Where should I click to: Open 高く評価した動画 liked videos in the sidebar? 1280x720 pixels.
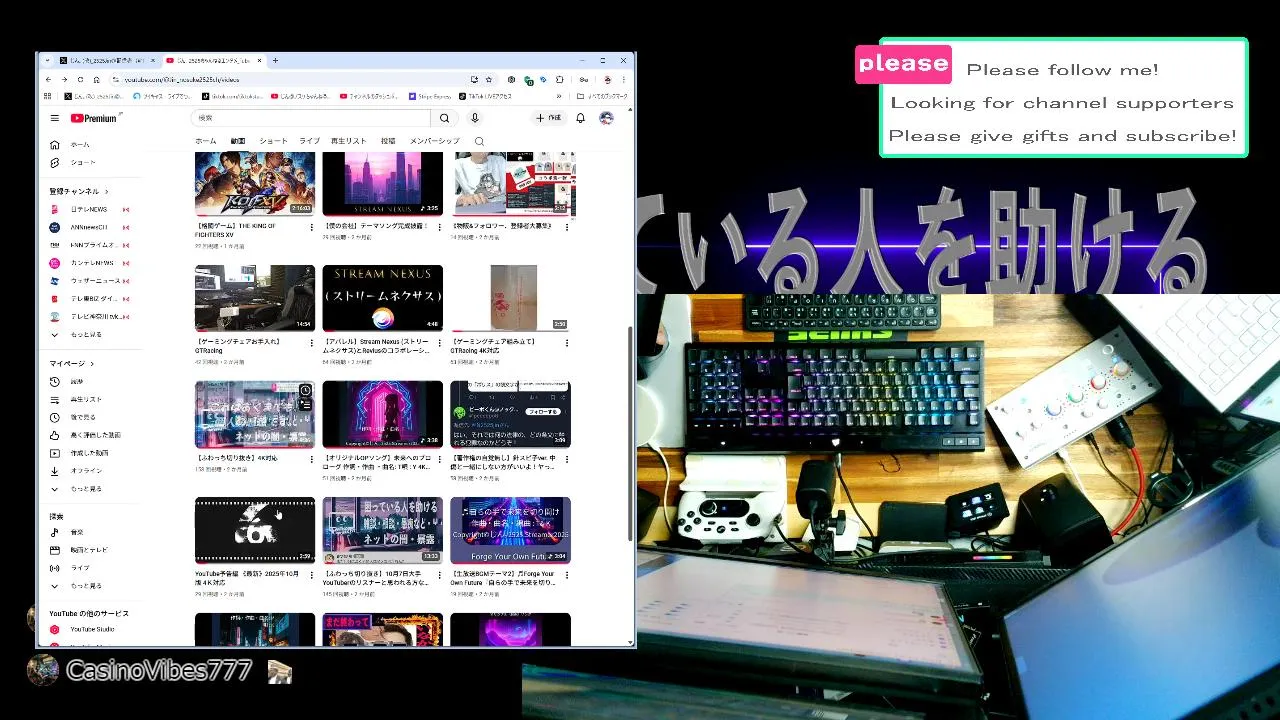(x=94, y=435)
